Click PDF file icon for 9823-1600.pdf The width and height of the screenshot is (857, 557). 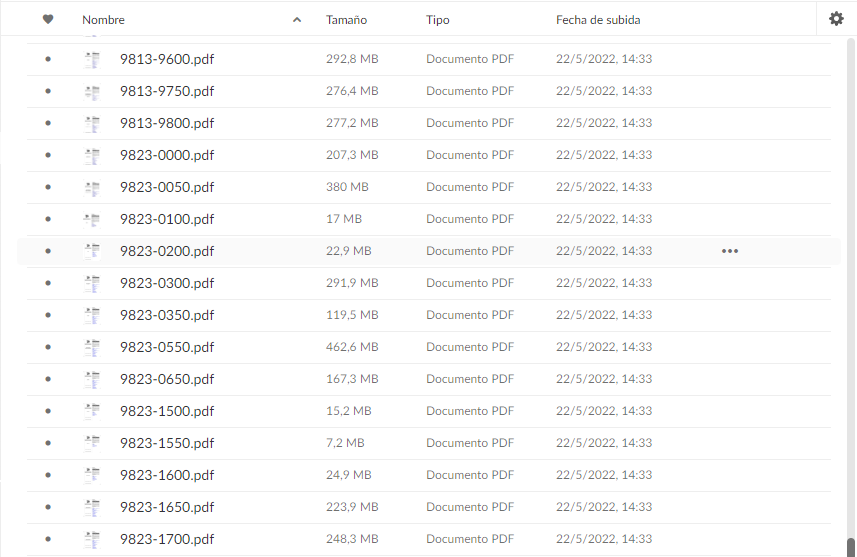tap(93, 475)
